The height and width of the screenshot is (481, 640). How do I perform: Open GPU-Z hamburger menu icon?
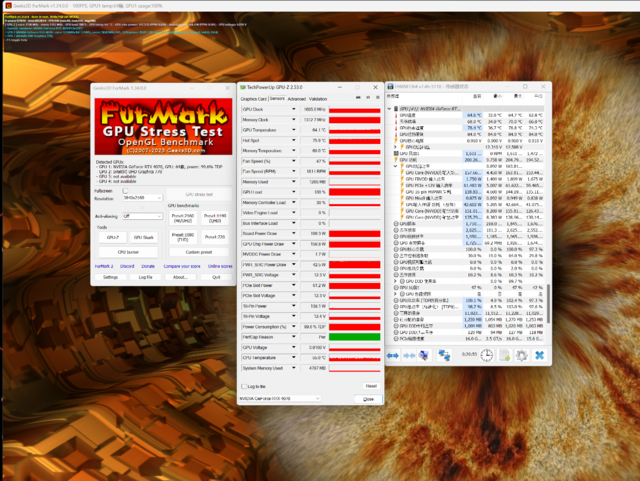click(378, 98)
